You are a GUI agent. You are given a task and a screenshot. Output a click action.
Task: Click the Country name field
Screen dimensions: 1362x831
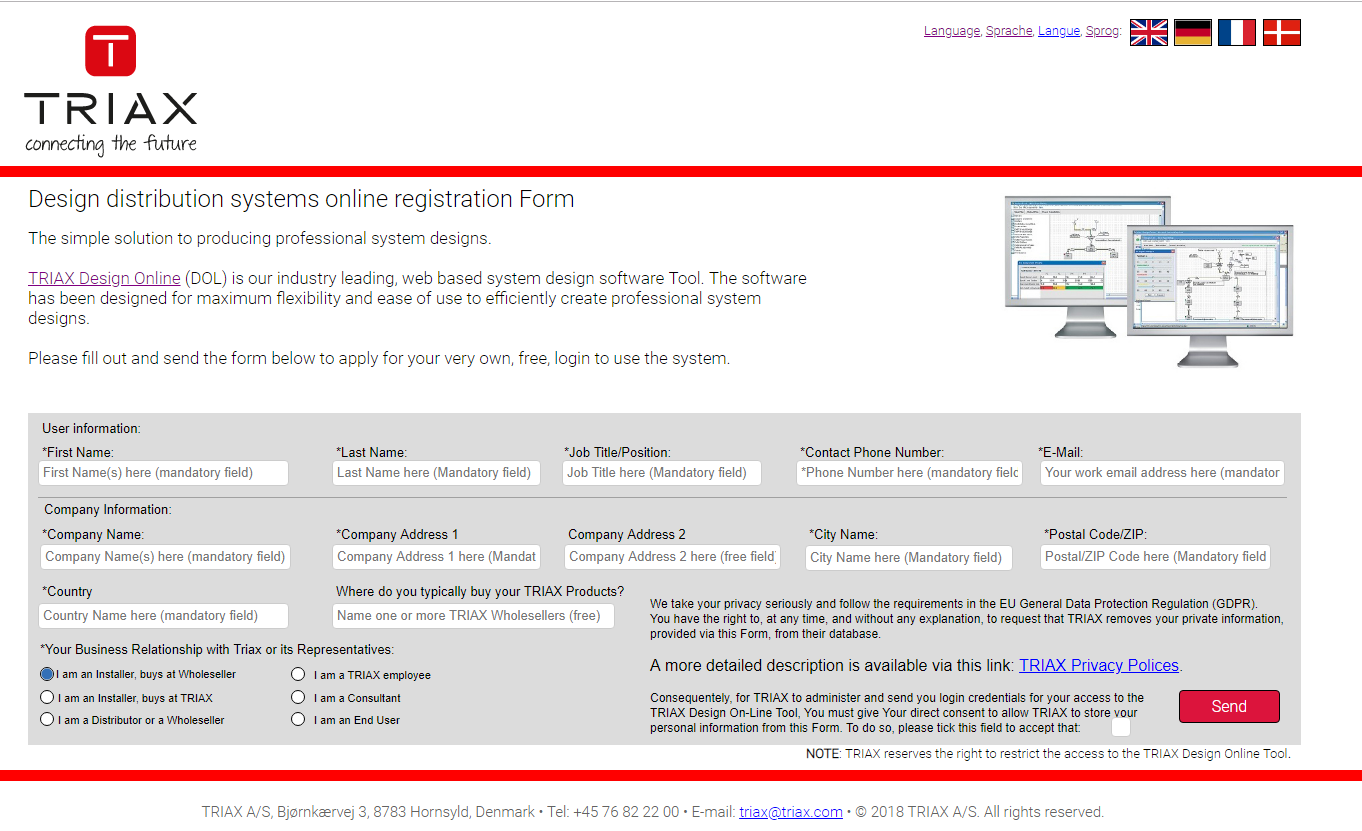tap(164, 616)
